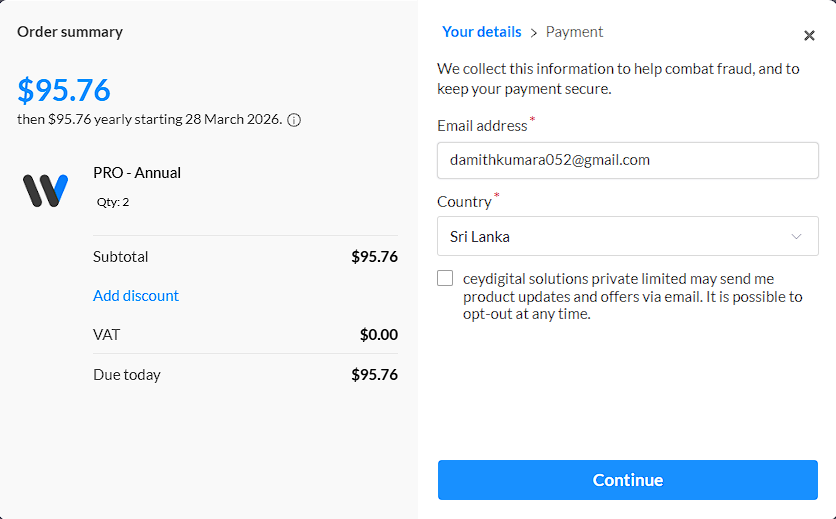Click the Qty: 2 quantity label
The image size is (836, 519).
pyautogui.click(x=113, y=202)
